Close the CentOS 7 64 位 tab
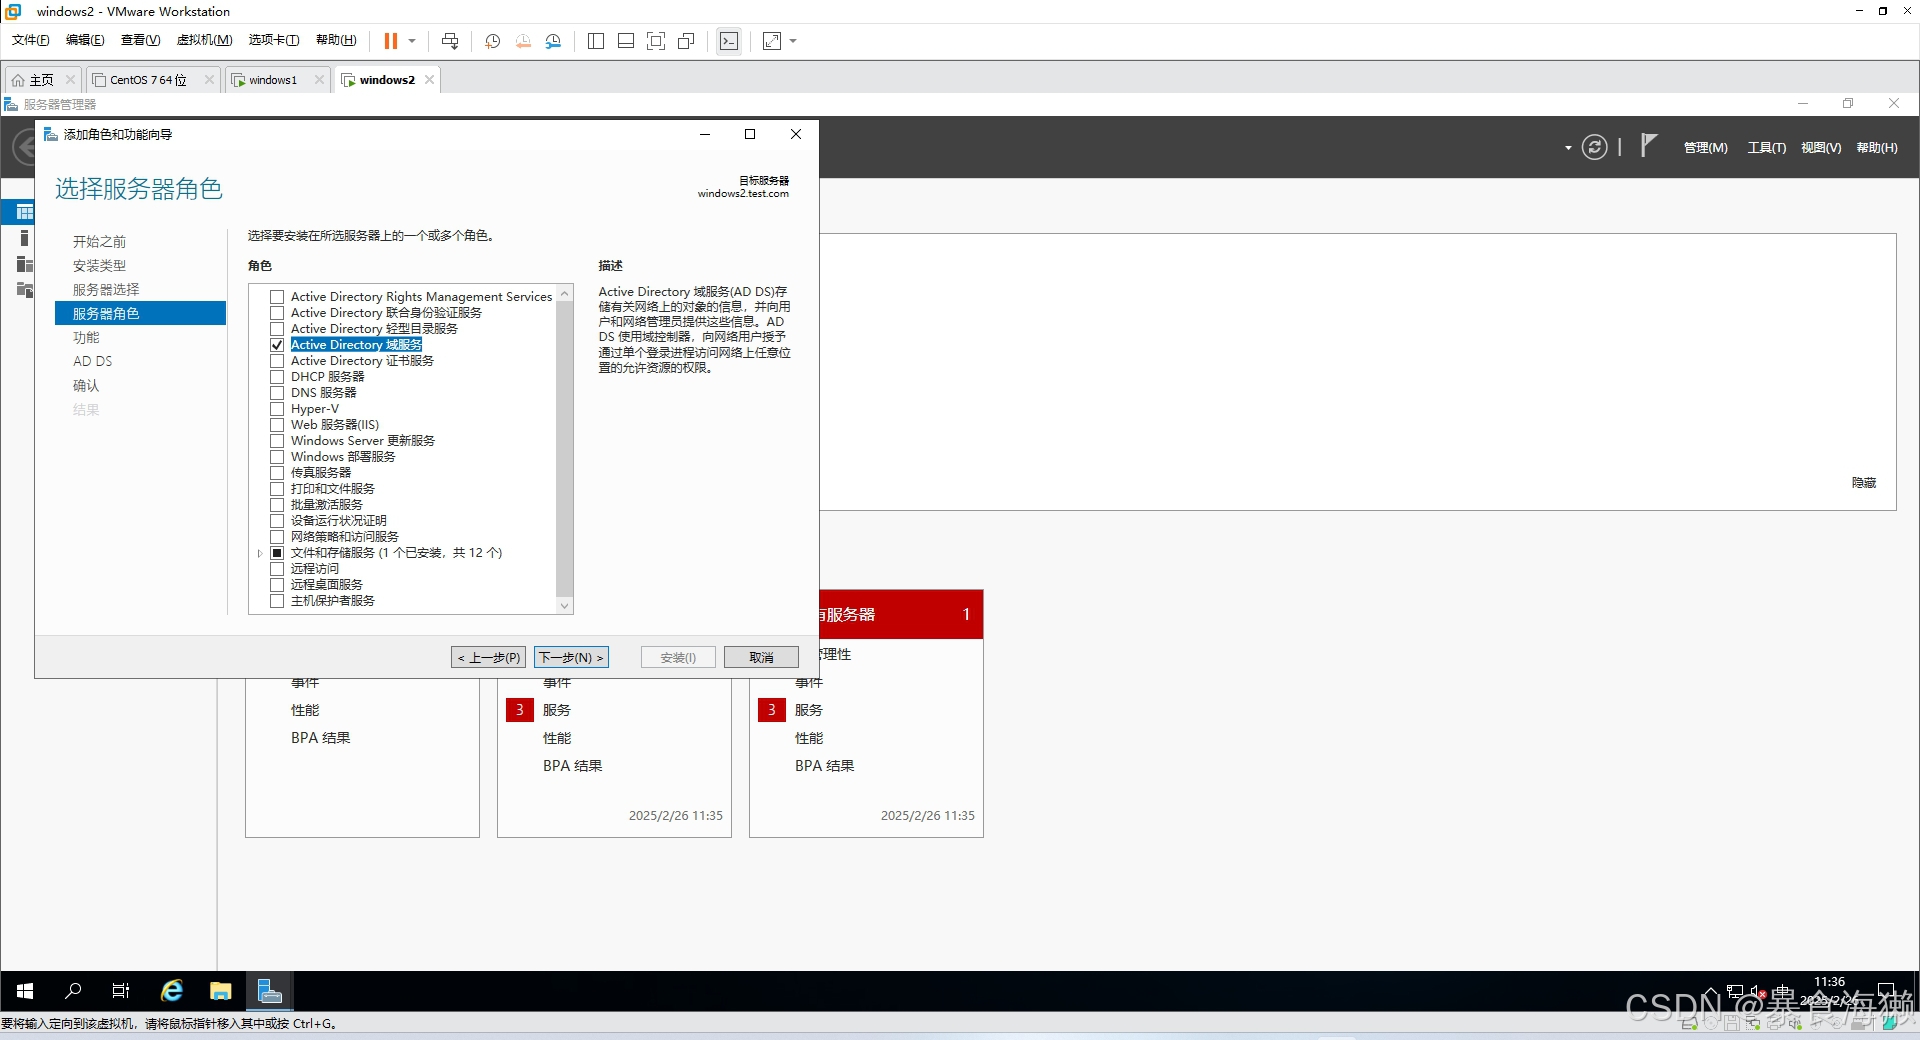The height and width of the screenshot is (1040, 1920). (x=209, y=80)
